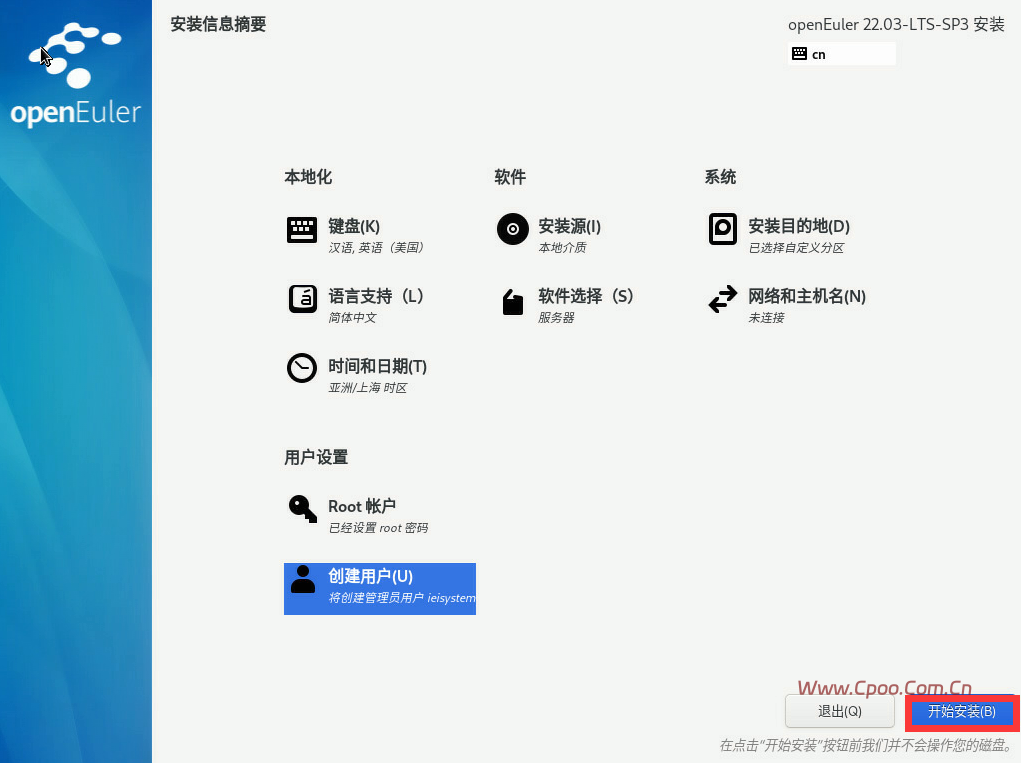The height and width of the screenshot is (763, 1021).
Task: Click the 系统 section heading
Action: [720, 177]
